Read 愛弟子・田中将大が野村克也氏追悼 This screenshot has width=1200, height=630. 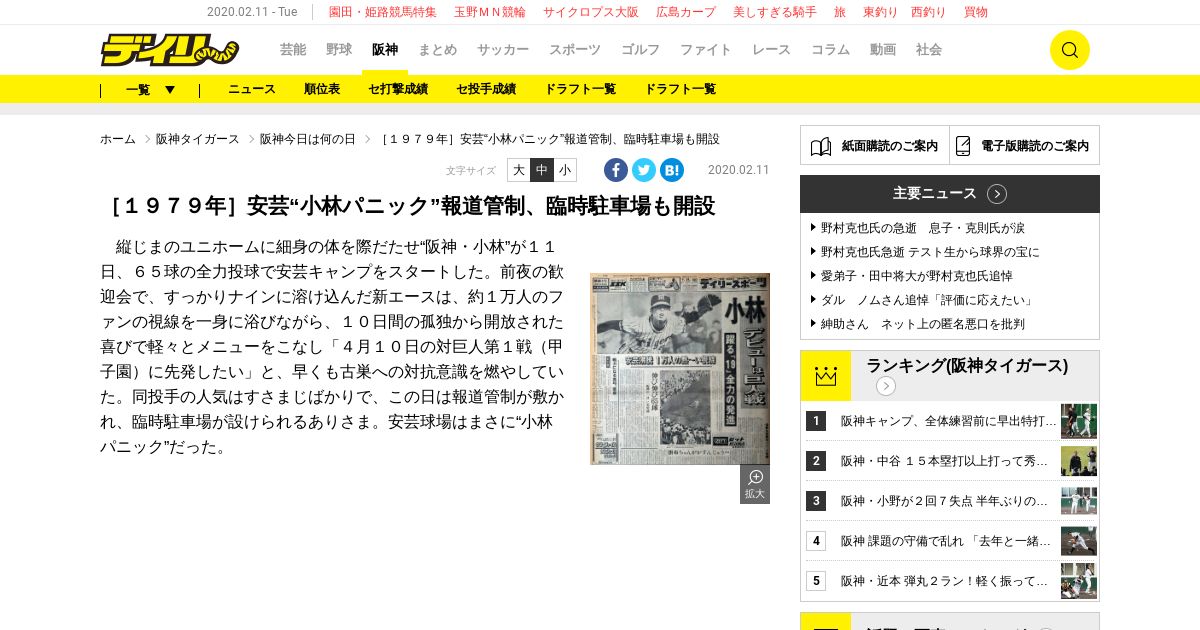click(917, 276)
